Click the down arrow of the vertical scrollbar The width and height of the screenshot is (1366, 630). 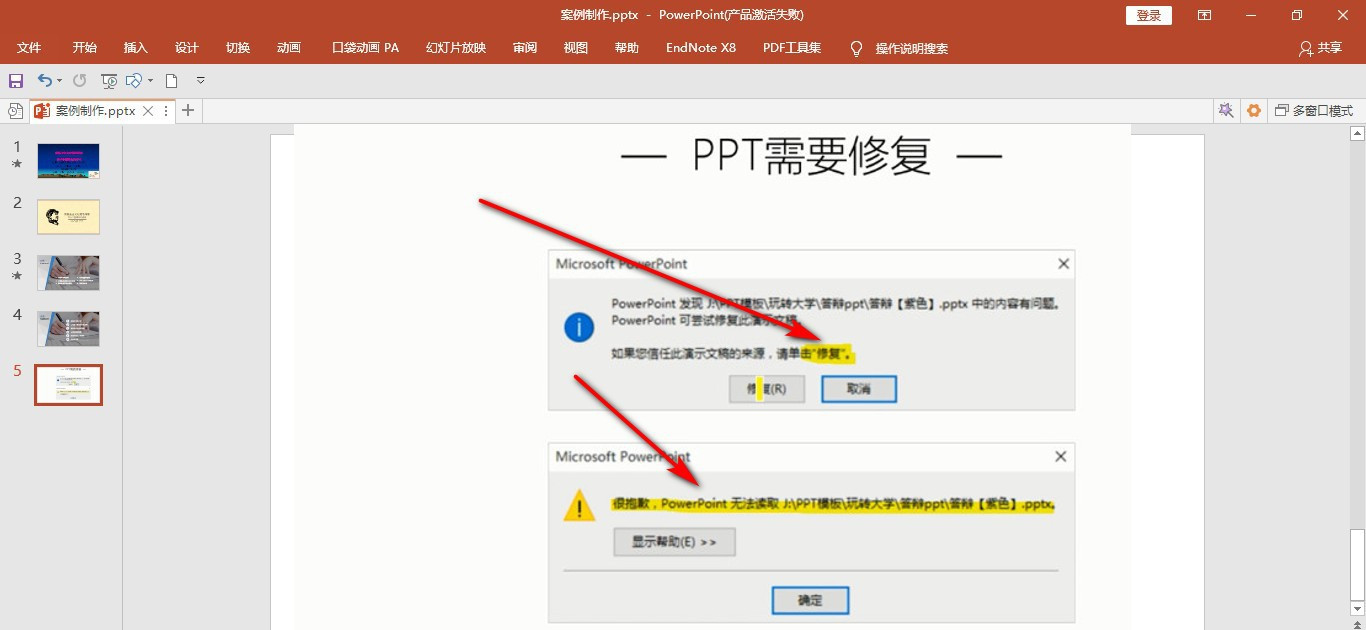tap(1358, 607)
